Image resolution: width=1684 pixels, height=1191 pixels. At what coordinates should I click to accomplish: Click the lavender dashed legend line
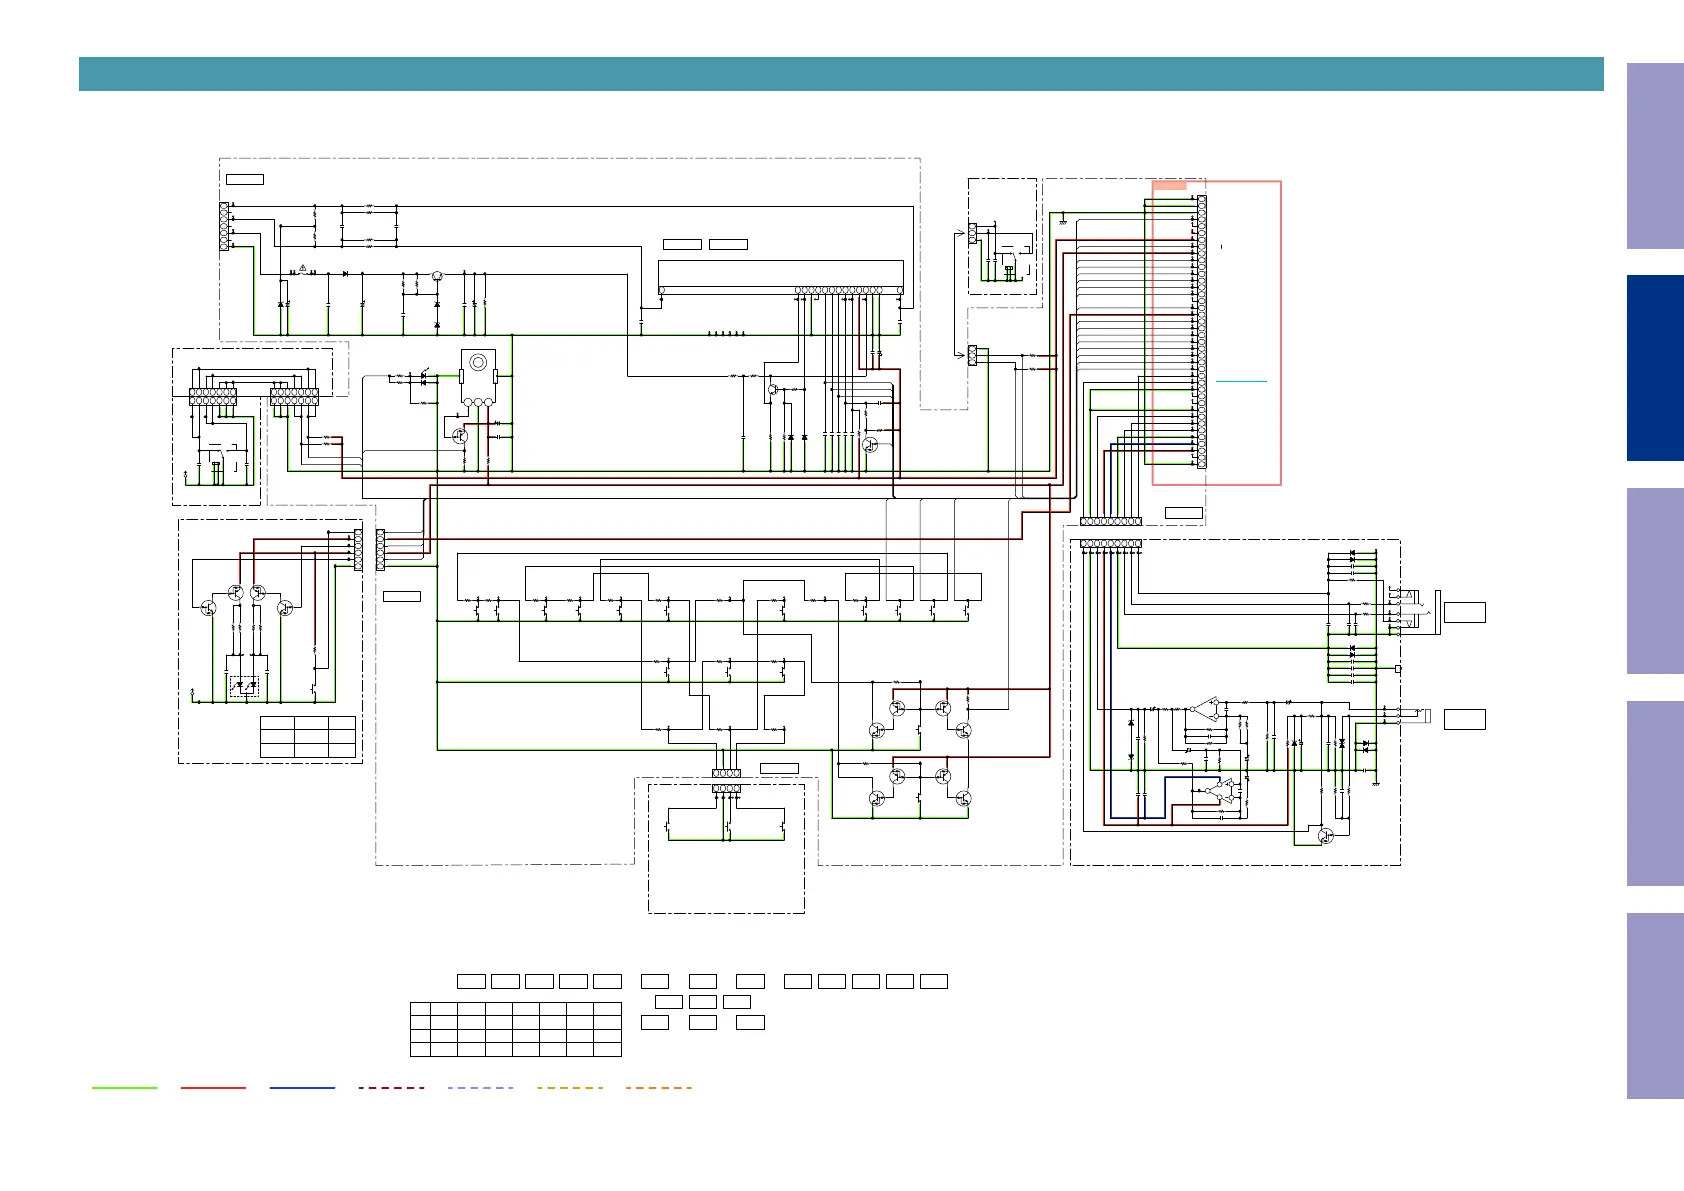pos(480,1087)
